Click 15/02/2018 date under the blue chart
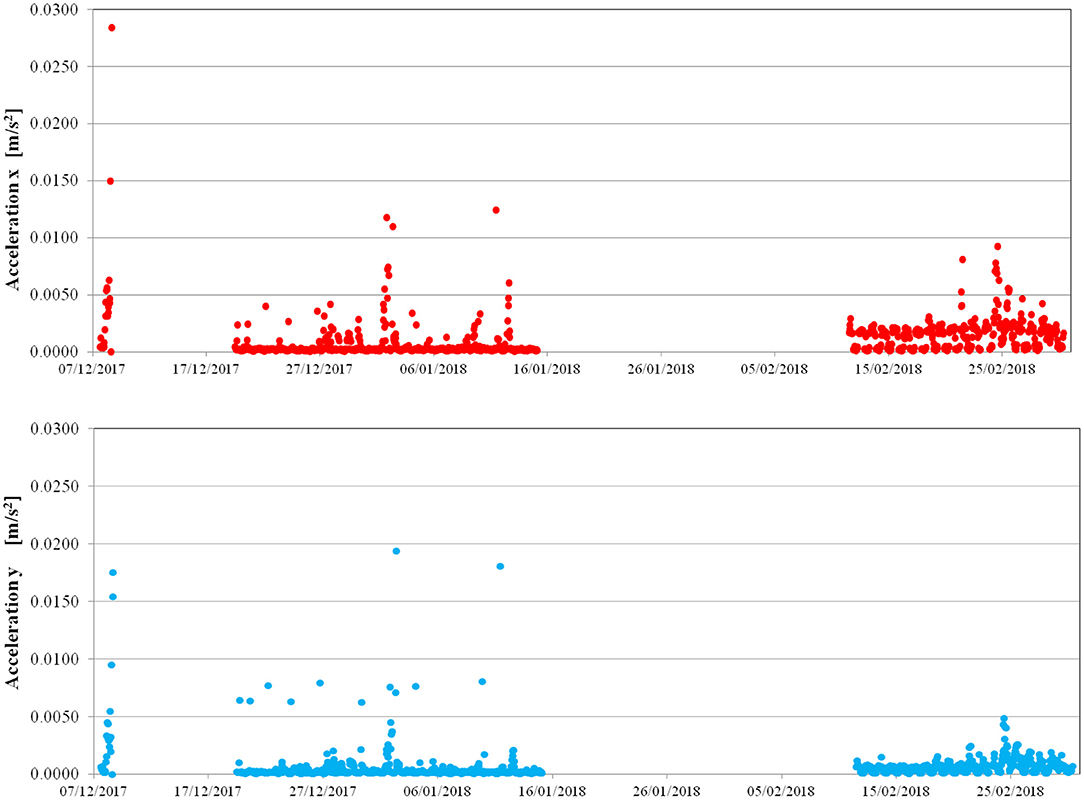 (896, 791)
